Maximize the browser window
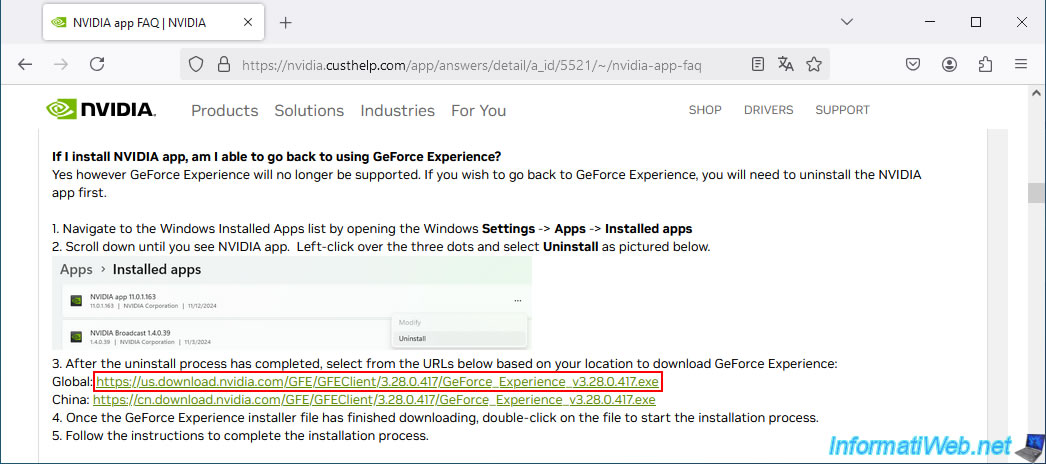1046x464 pixels. (x=976, y=22)
